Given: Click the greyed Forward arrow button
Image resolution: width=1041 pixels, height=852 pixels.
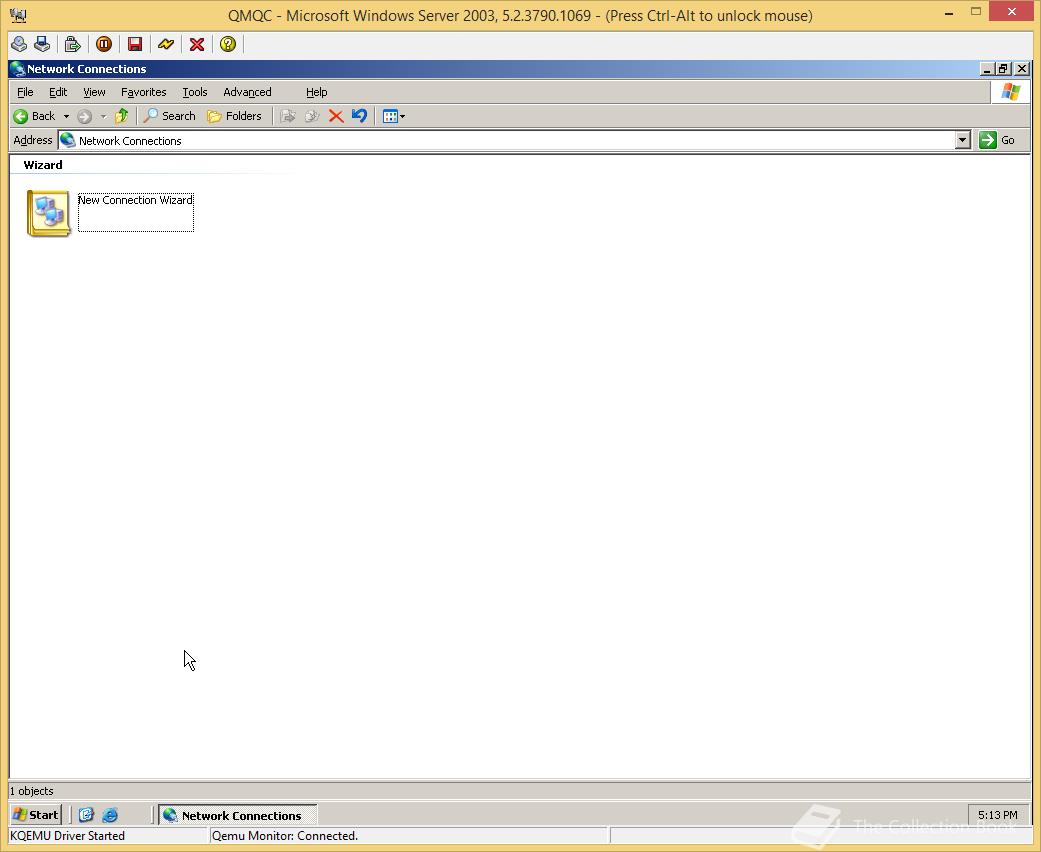Looking at the screenshot, I should 84,116.
